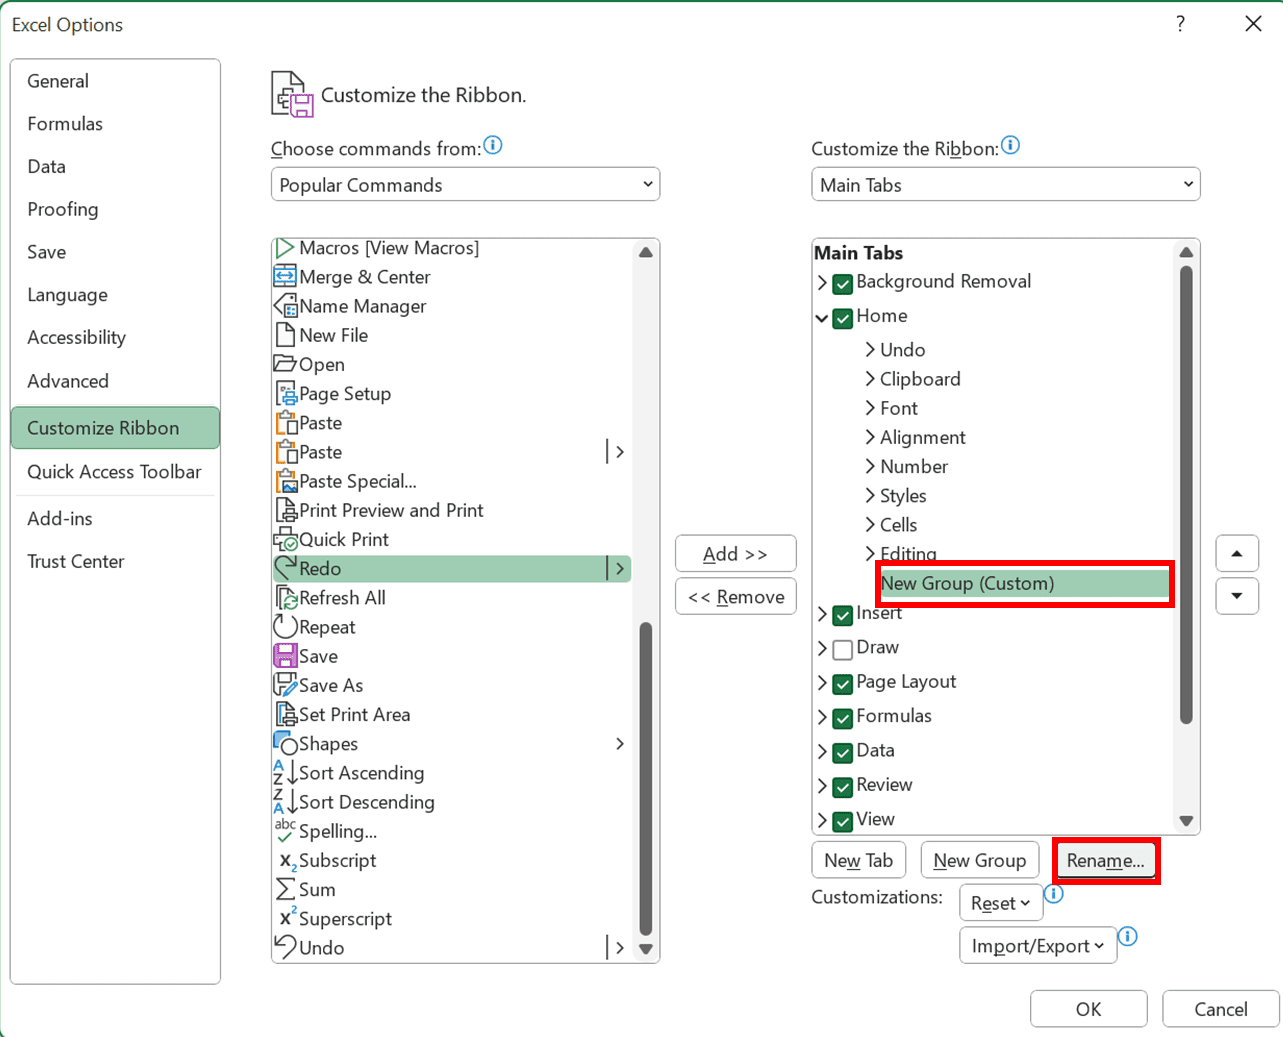The height and width of the screenshot is (1037, 1283).
Task: Click the New Group button
Action: tap(980, 860)
